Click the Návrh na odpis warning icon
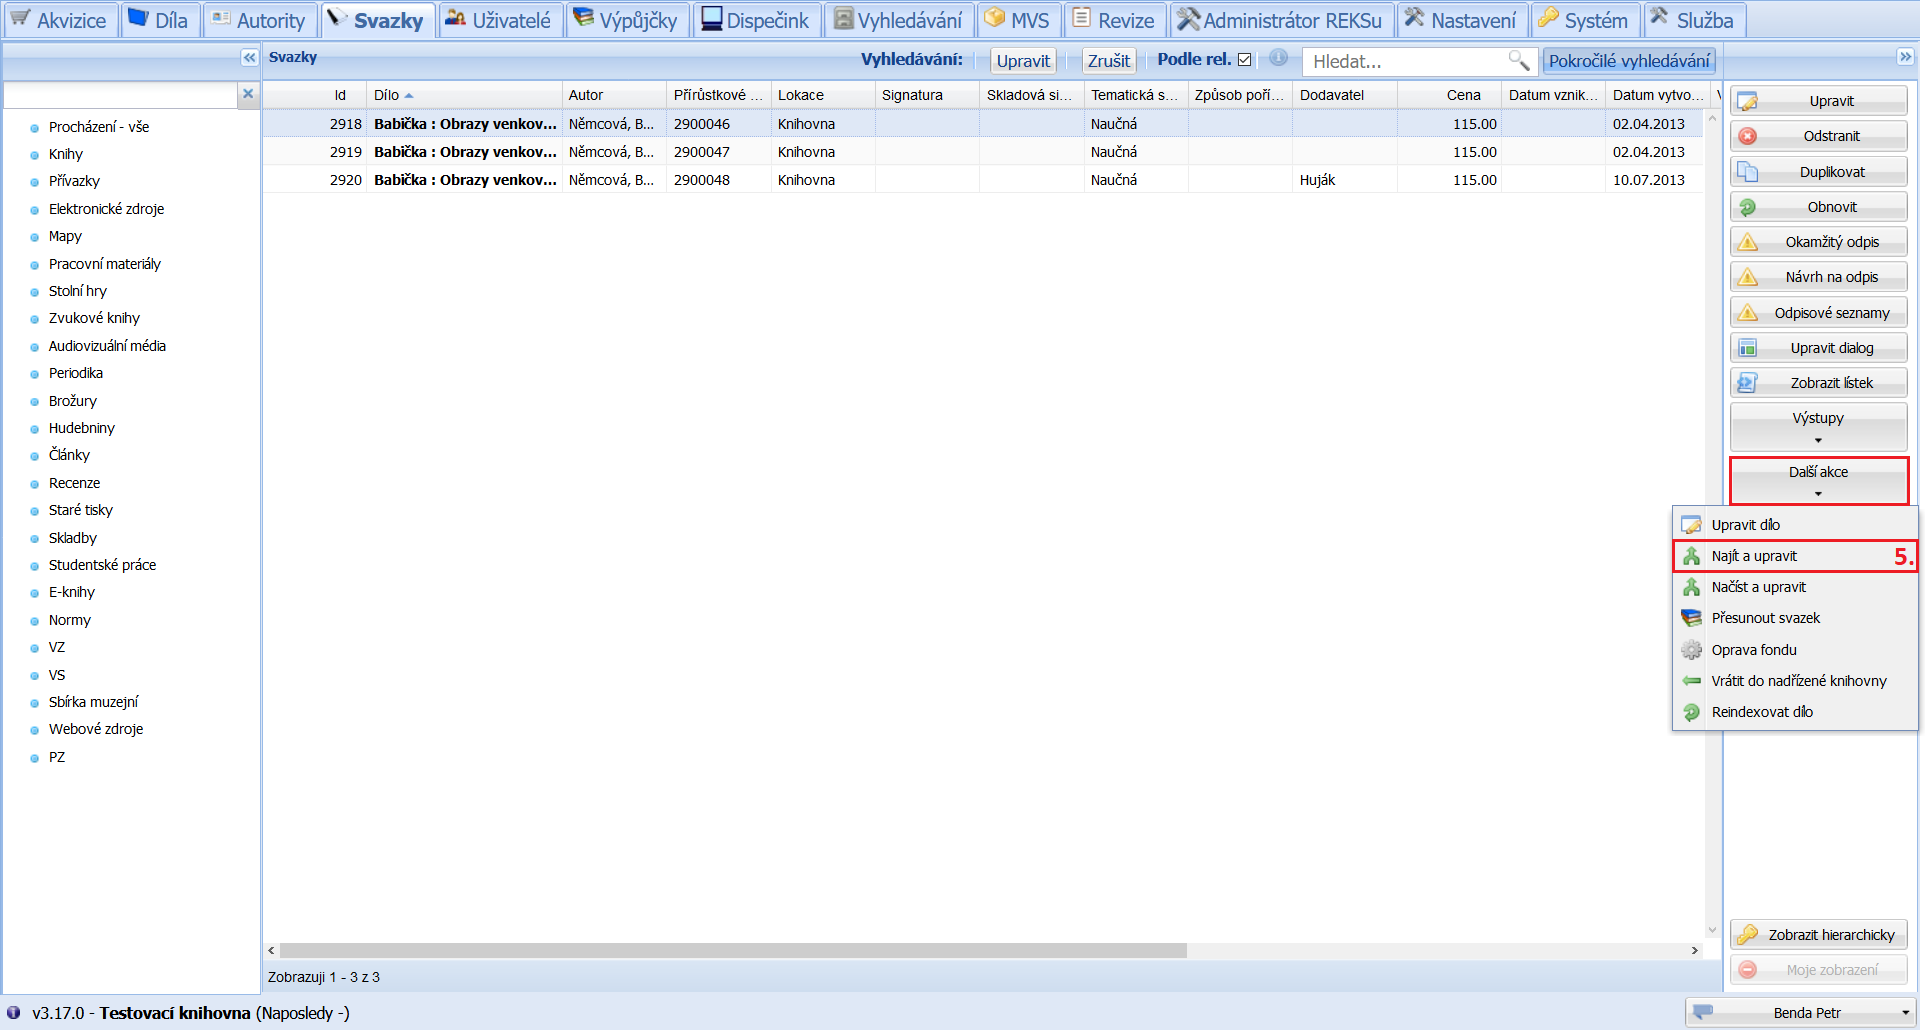This screenshot has height=1030, width=1925. (1748, 277)
